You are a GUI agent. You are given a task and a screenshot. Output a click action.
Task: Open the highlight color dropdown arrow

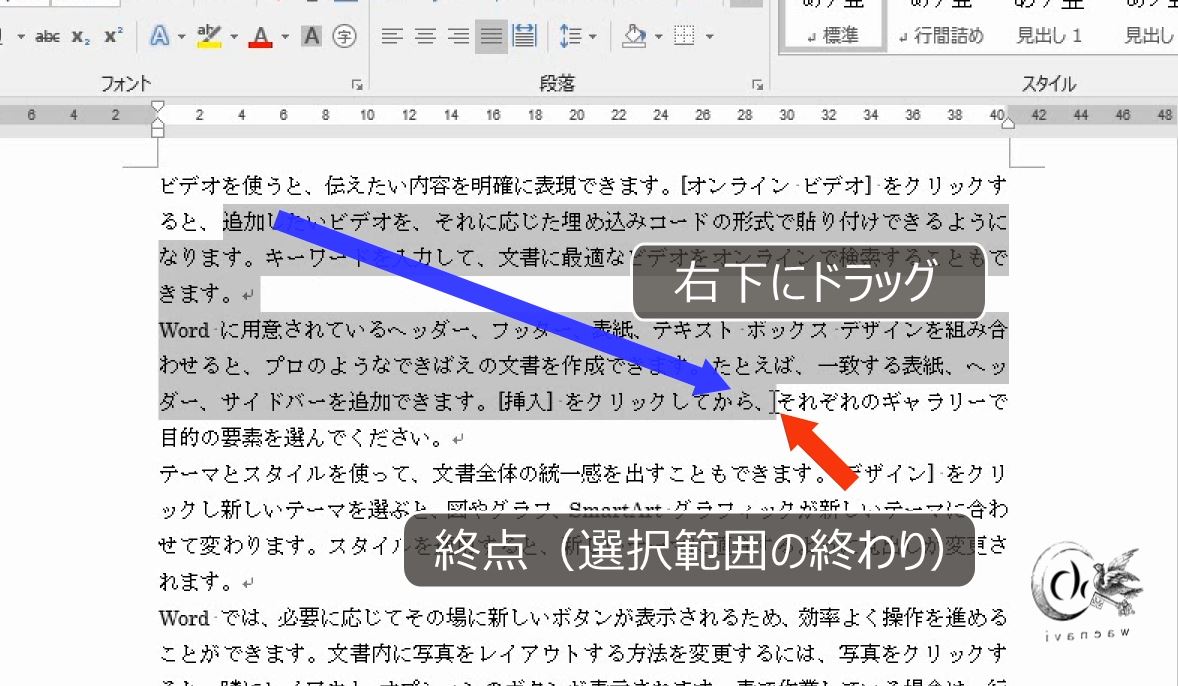234,36
